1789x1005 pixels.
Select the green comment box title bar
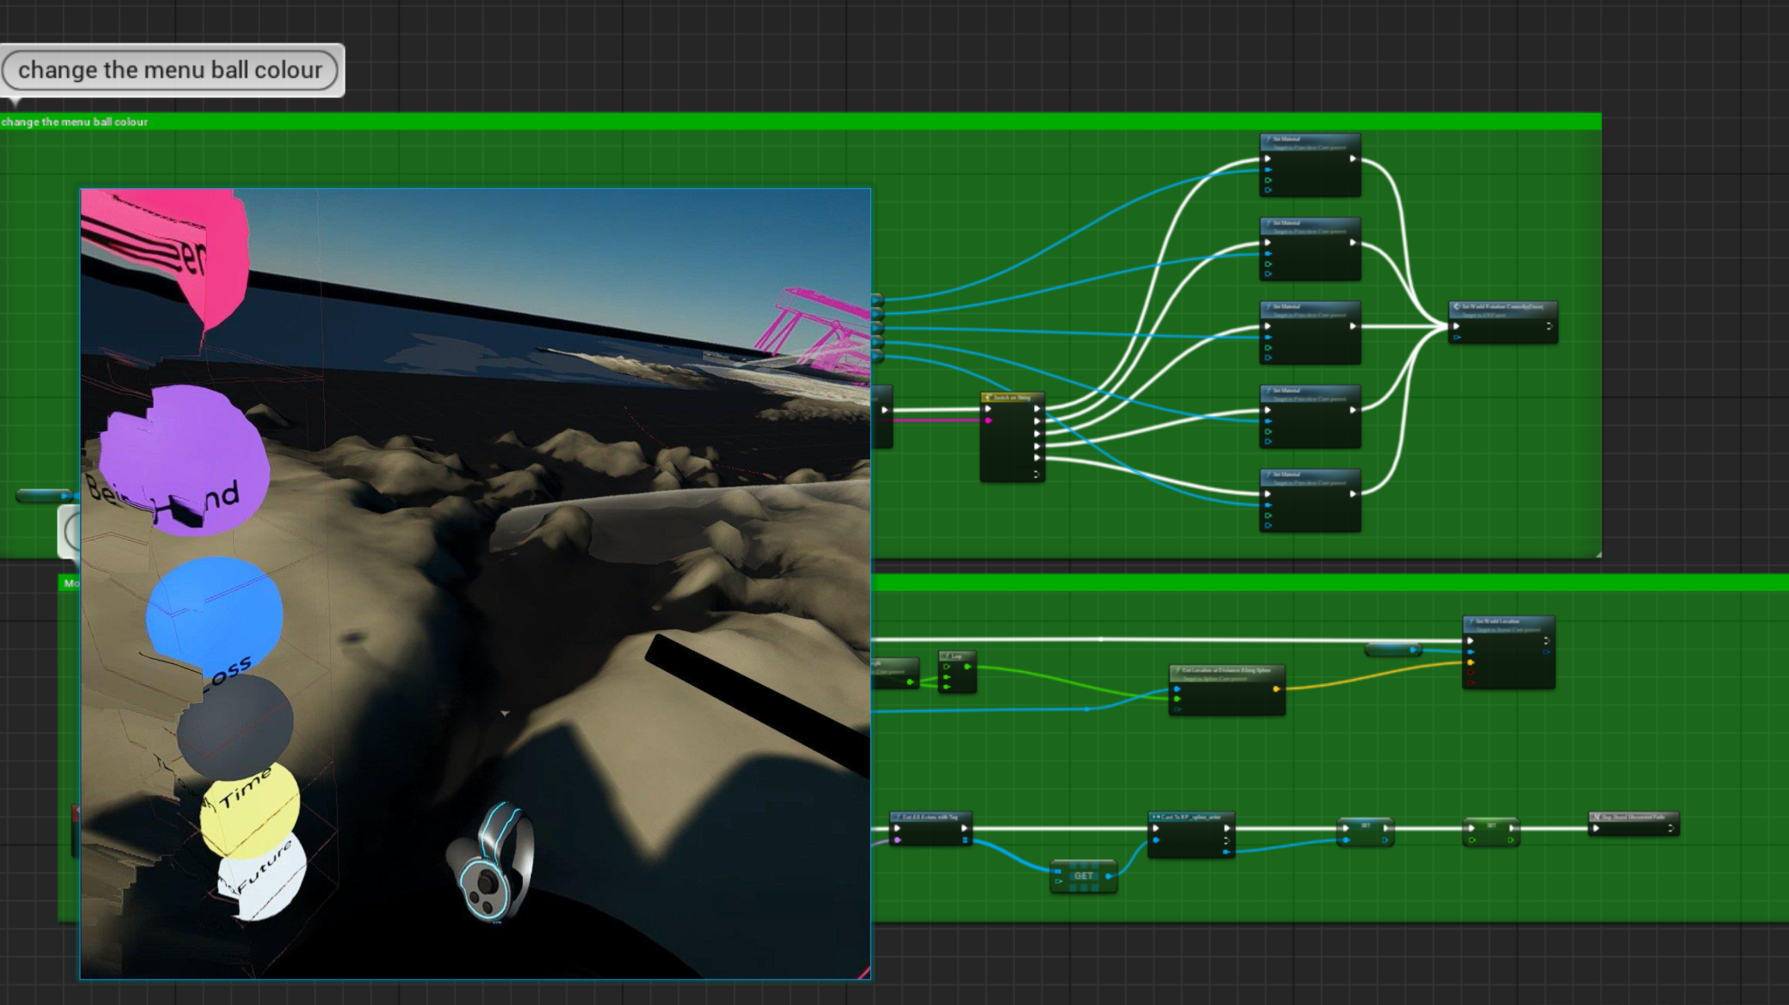coord(800,122)
